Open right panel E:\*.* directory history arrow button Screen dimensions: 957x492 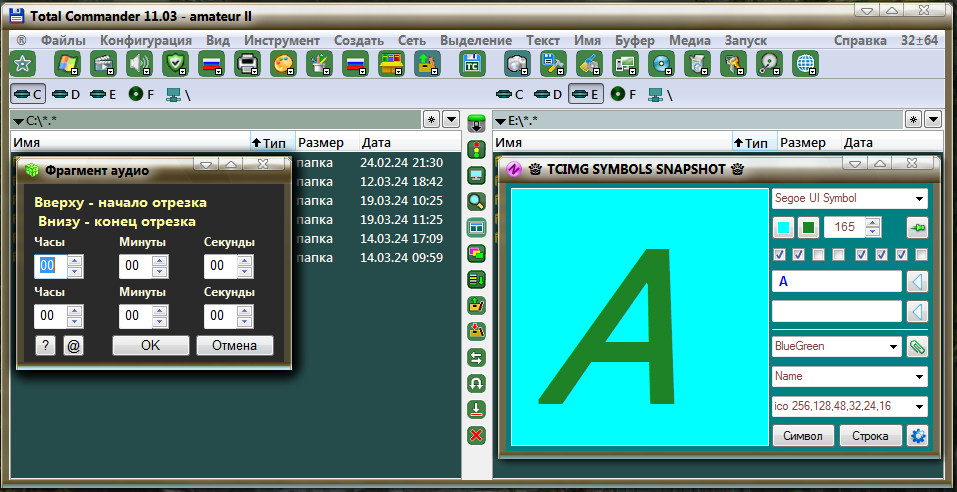coord(933,119)
